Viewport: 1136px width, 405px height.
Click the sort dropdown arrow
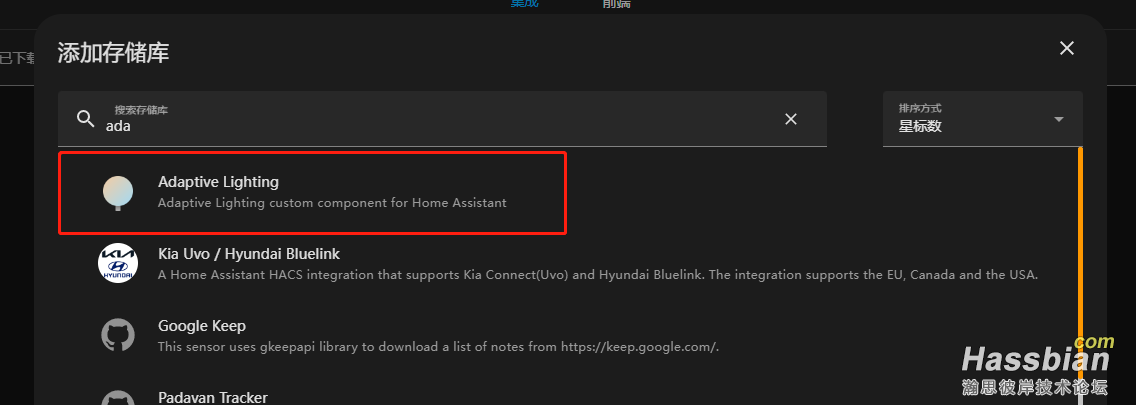[1058, 119]
